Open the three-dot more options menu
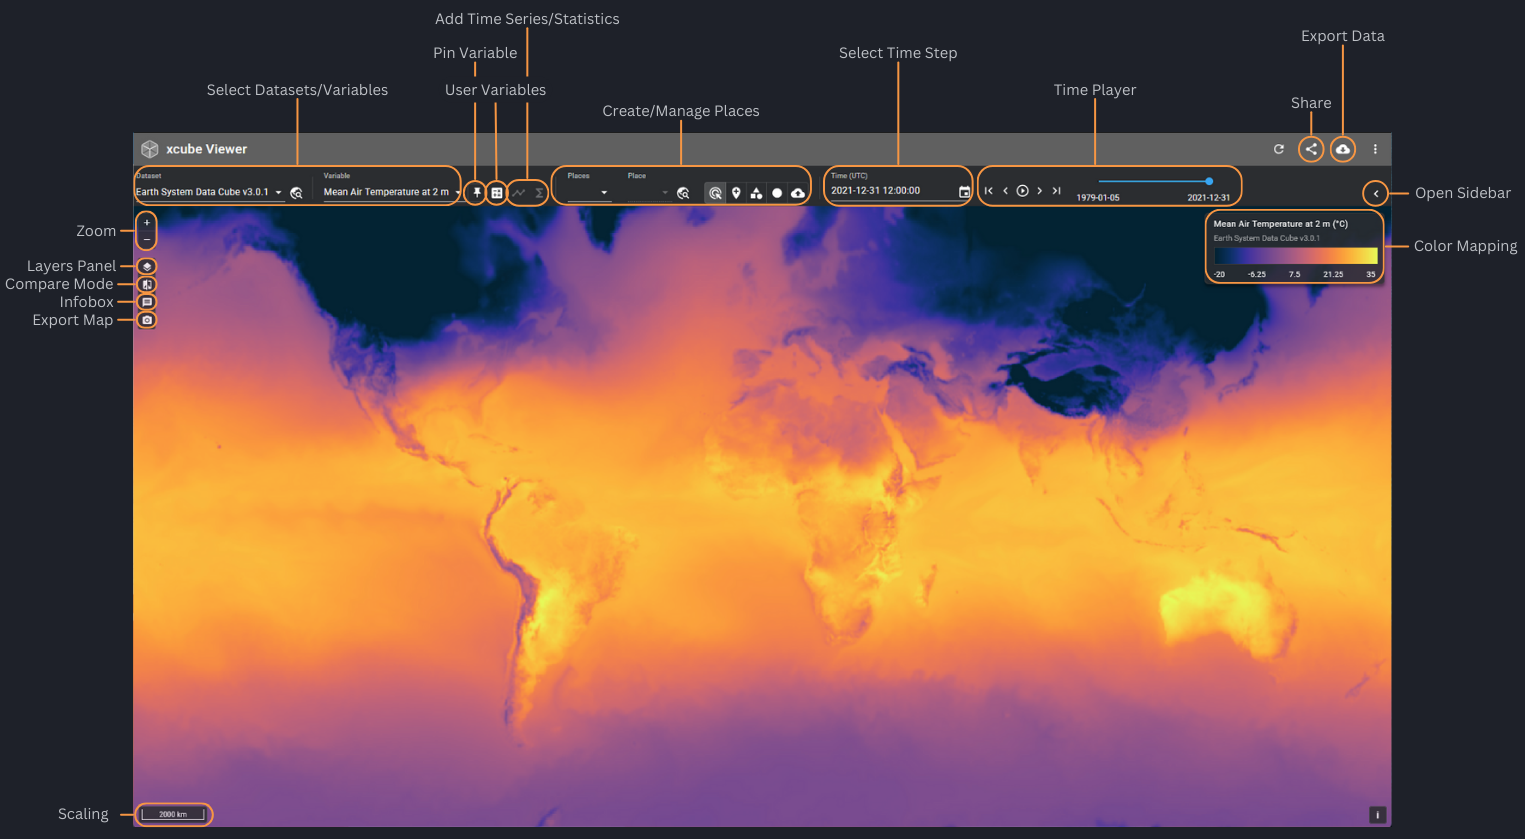 coord(1375,149)
